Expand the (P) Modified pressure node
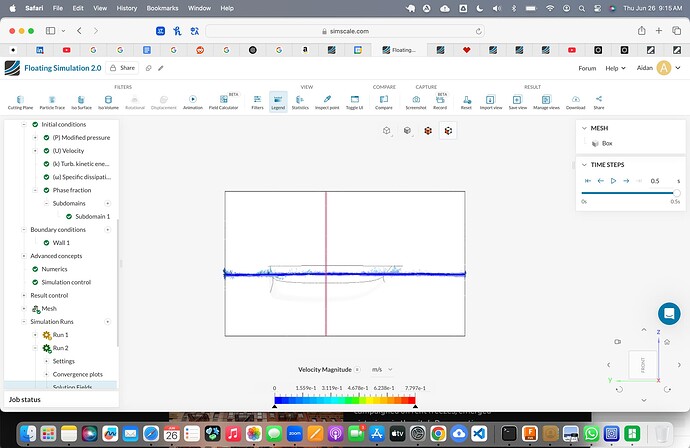 (35, 138)
